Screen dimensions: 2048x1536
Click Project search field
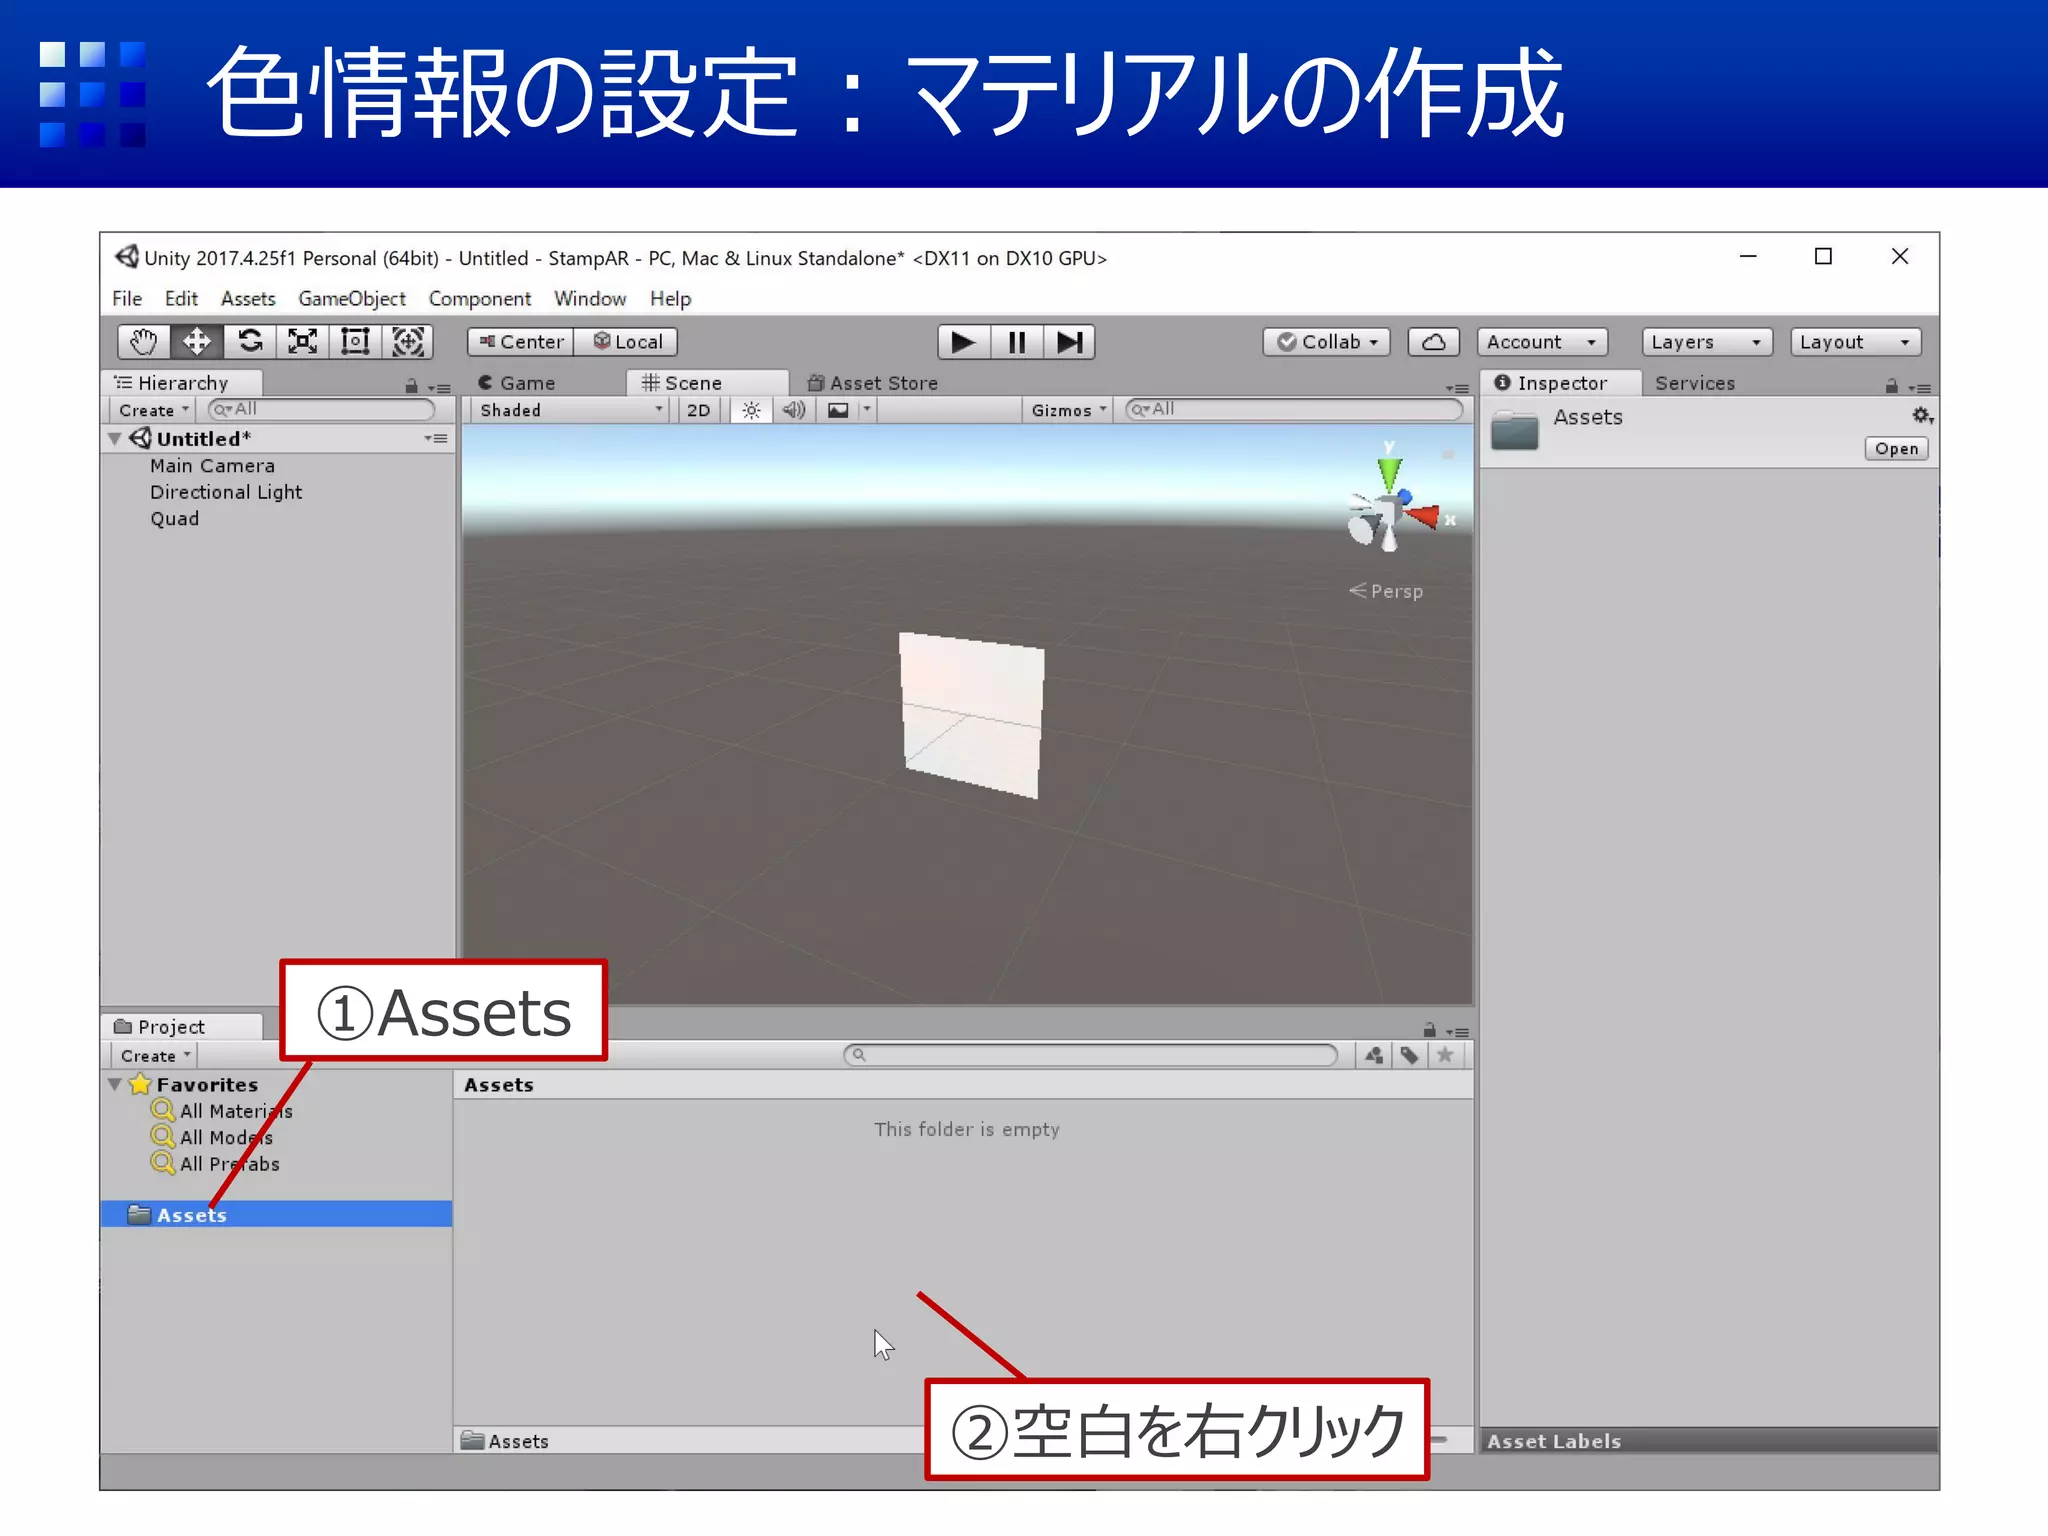(x=1090, y=1055)
